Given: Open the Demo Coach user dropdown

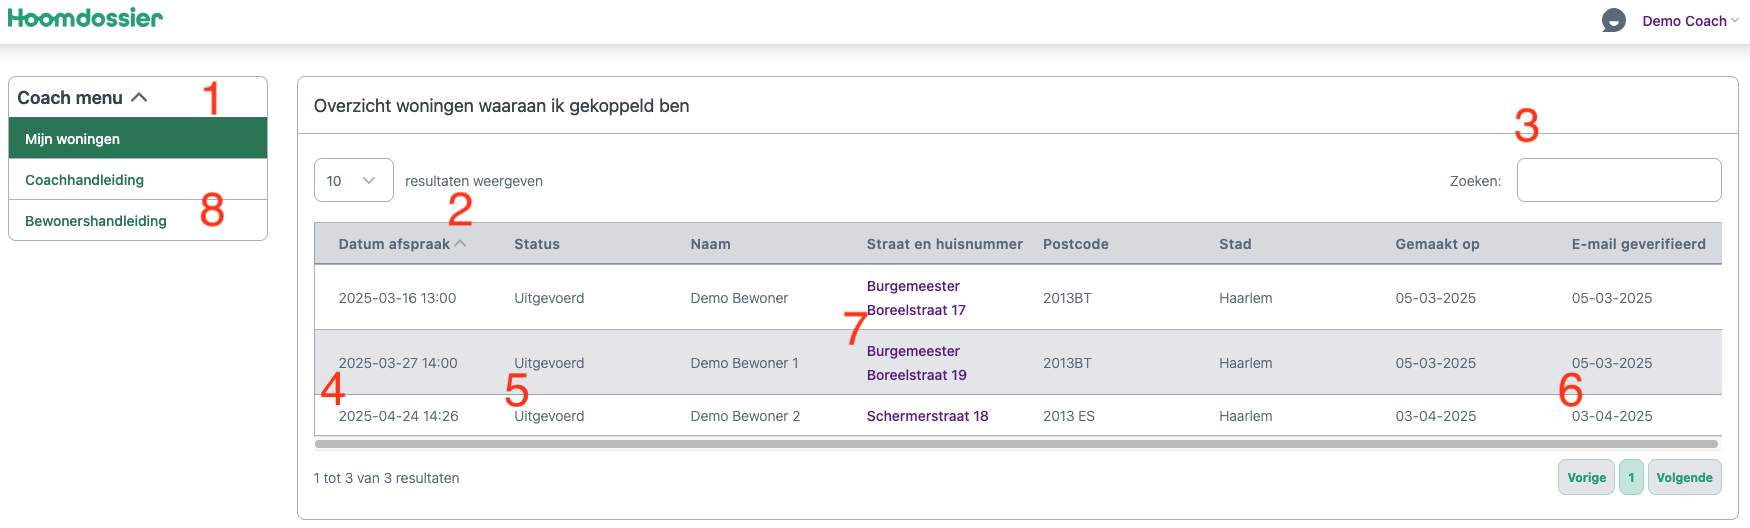Looking at the screenshot, I should coord(1690,21).
